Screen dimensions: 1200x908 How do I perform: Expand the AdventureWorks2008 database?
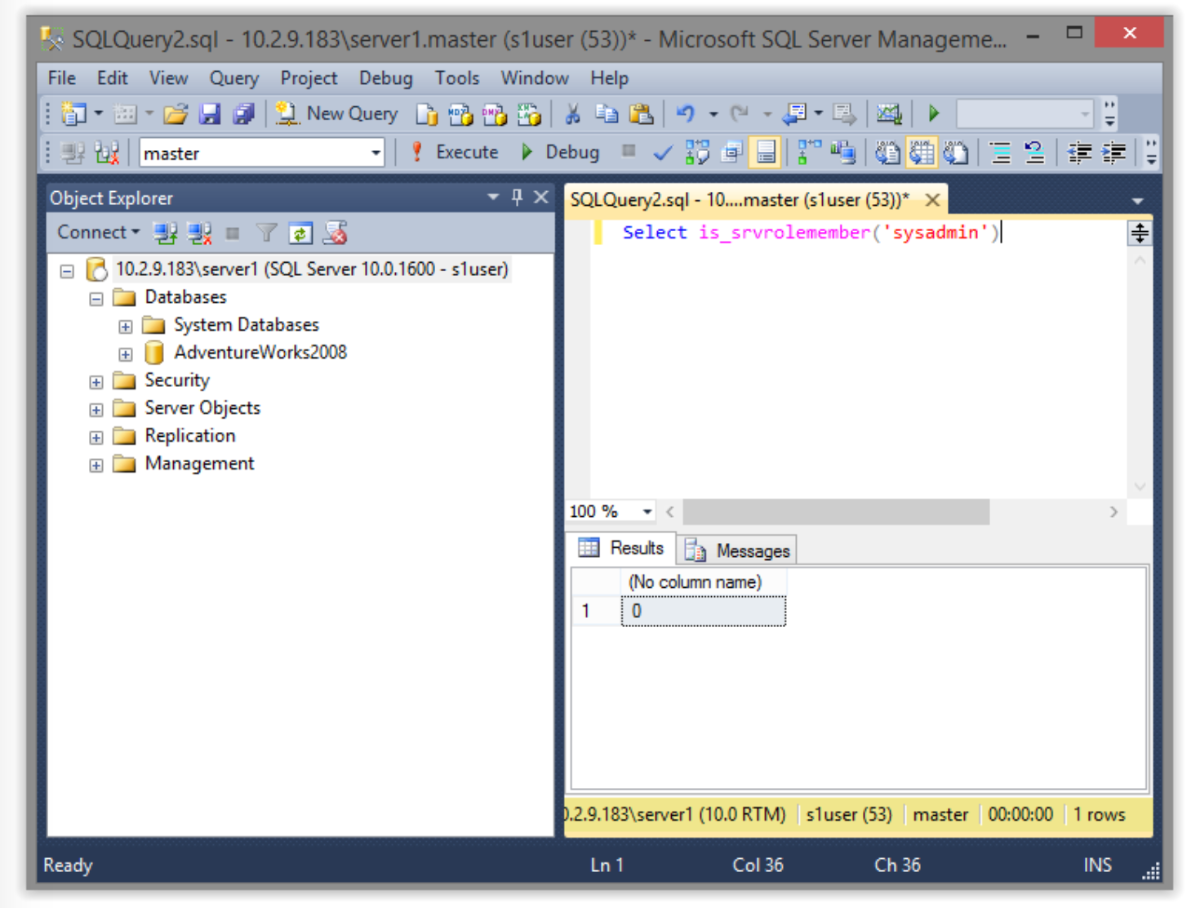pos(125,354)
